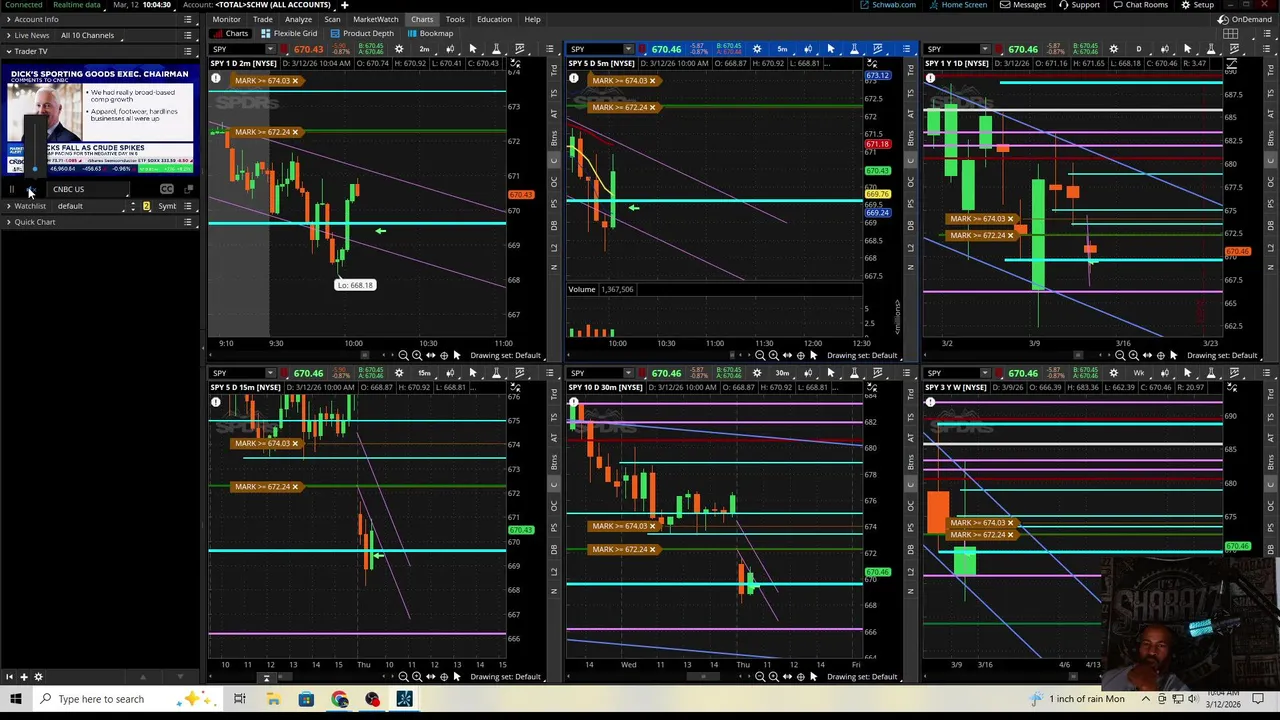Remove MARK >= 672.24 alert on 2m chart
The image size is (1280, 720).
(x=295, y=132)
